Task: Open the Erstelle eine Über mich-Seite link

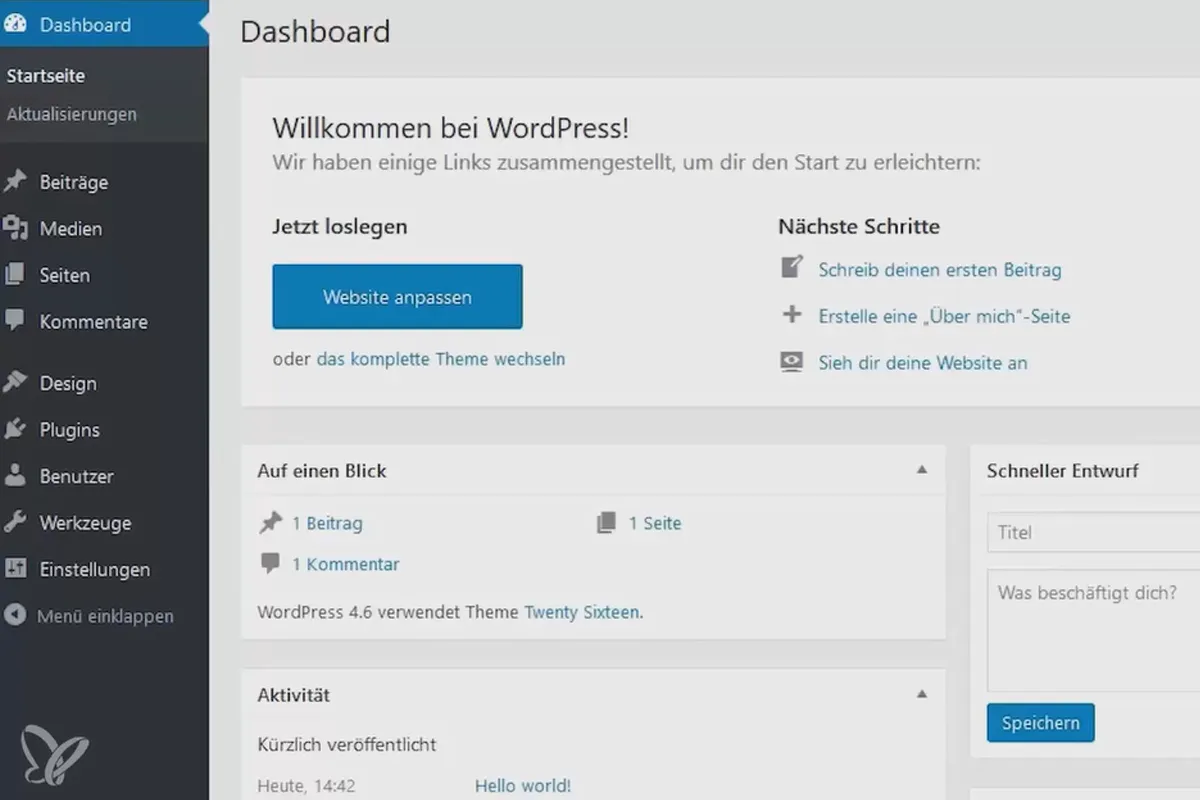Action: tap(944, 316)
